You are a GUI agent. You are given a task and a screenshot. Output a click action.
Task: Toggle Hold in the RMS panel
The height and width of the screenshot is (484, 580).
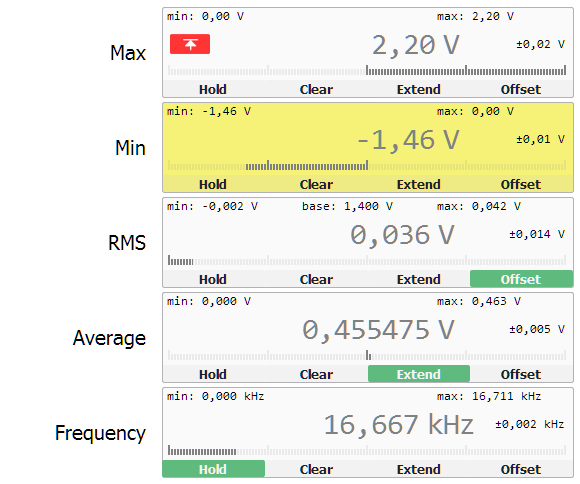point(213,279)
